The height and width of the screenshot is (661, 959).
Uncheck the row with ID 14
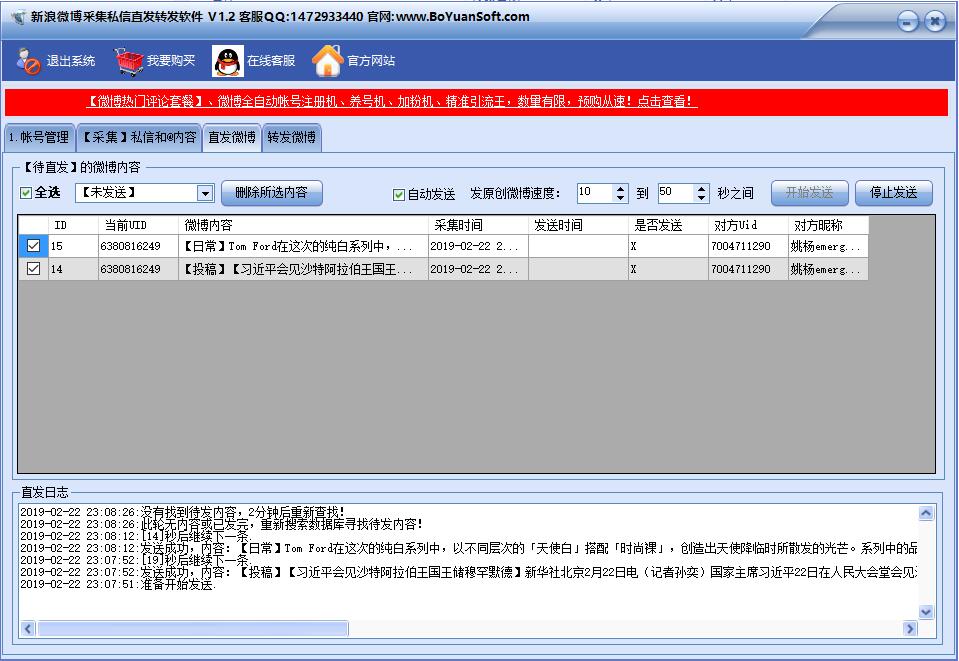pos(34,268)
